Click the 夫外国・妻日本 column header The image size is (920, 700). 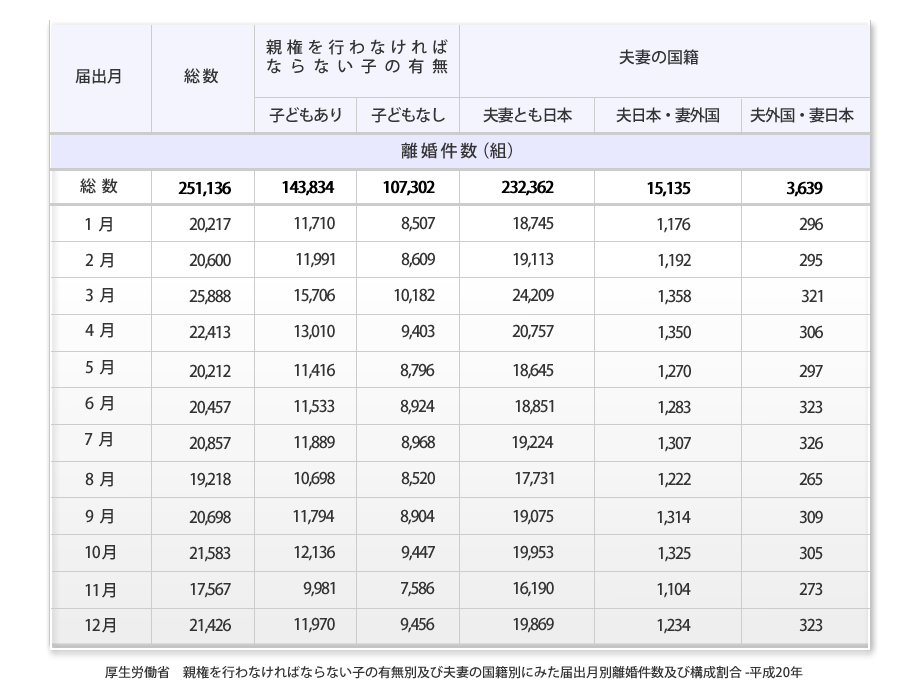pos(802,115)
